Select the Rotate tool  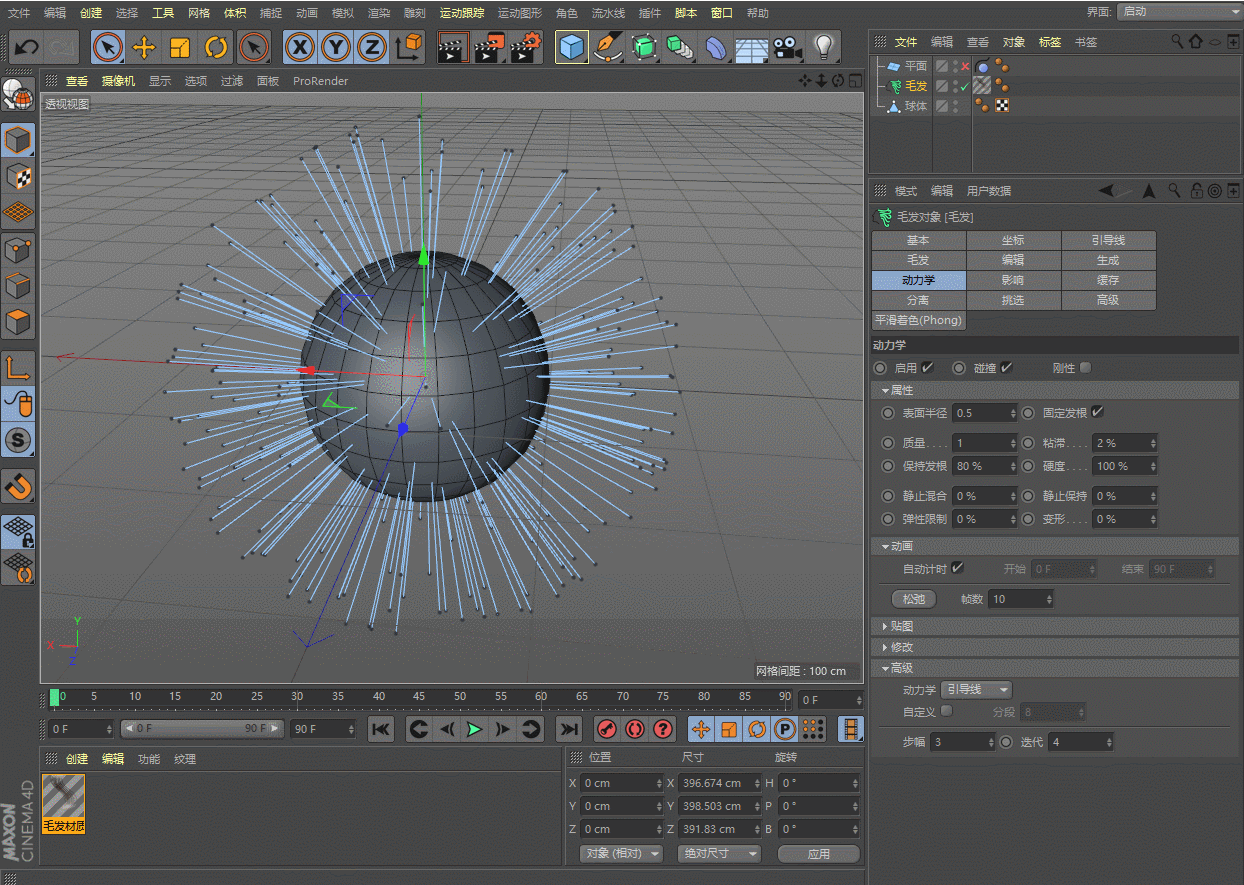pos(216,47)
